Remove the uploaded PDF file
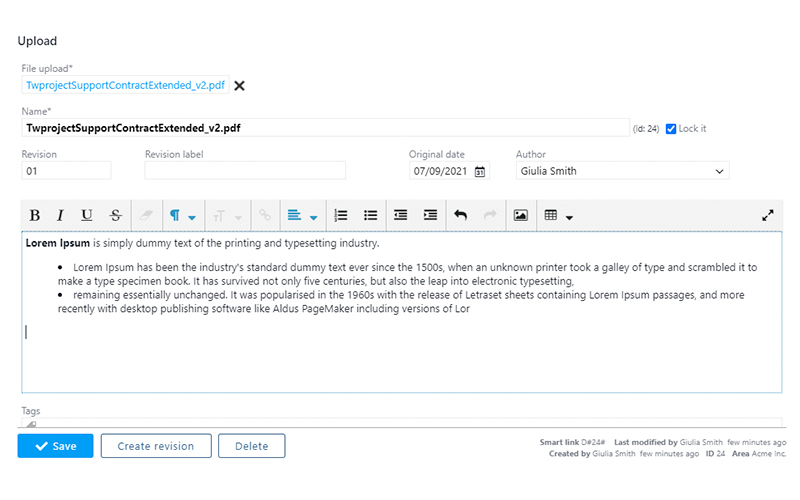 pyautogui.click(x=239, y=86)
